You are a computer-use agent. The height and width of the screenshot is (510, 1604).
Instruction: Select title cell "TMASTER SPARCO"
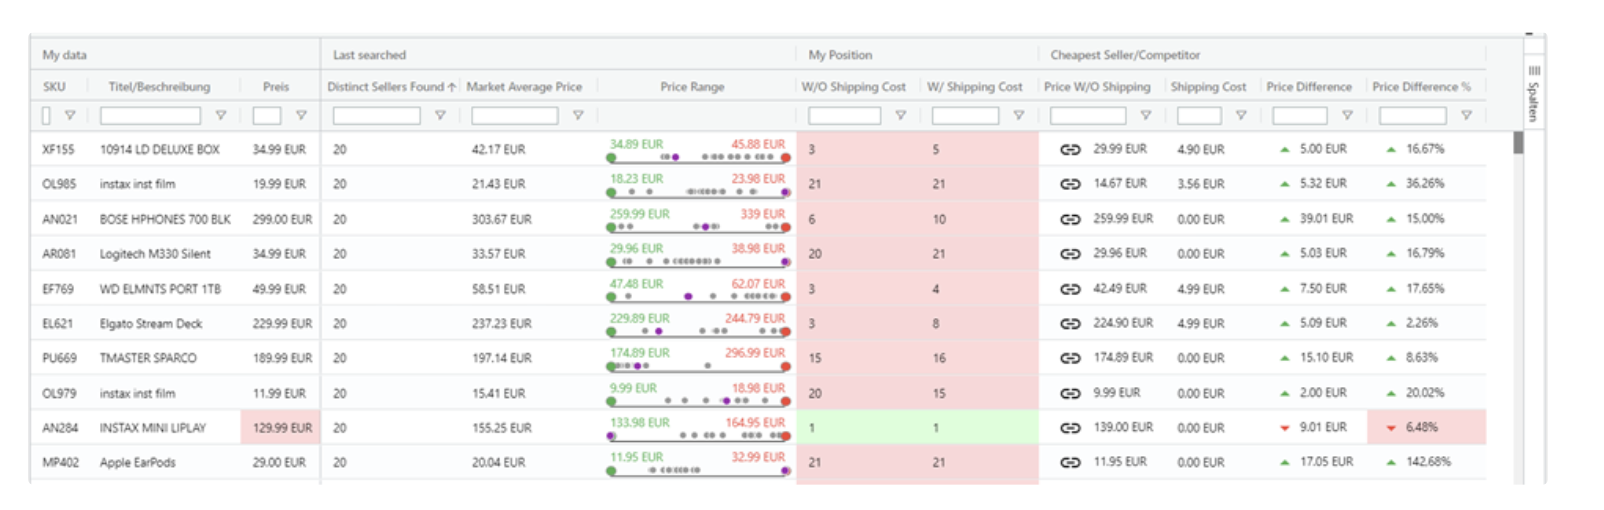pyautogui.click(x=148, y=358)
